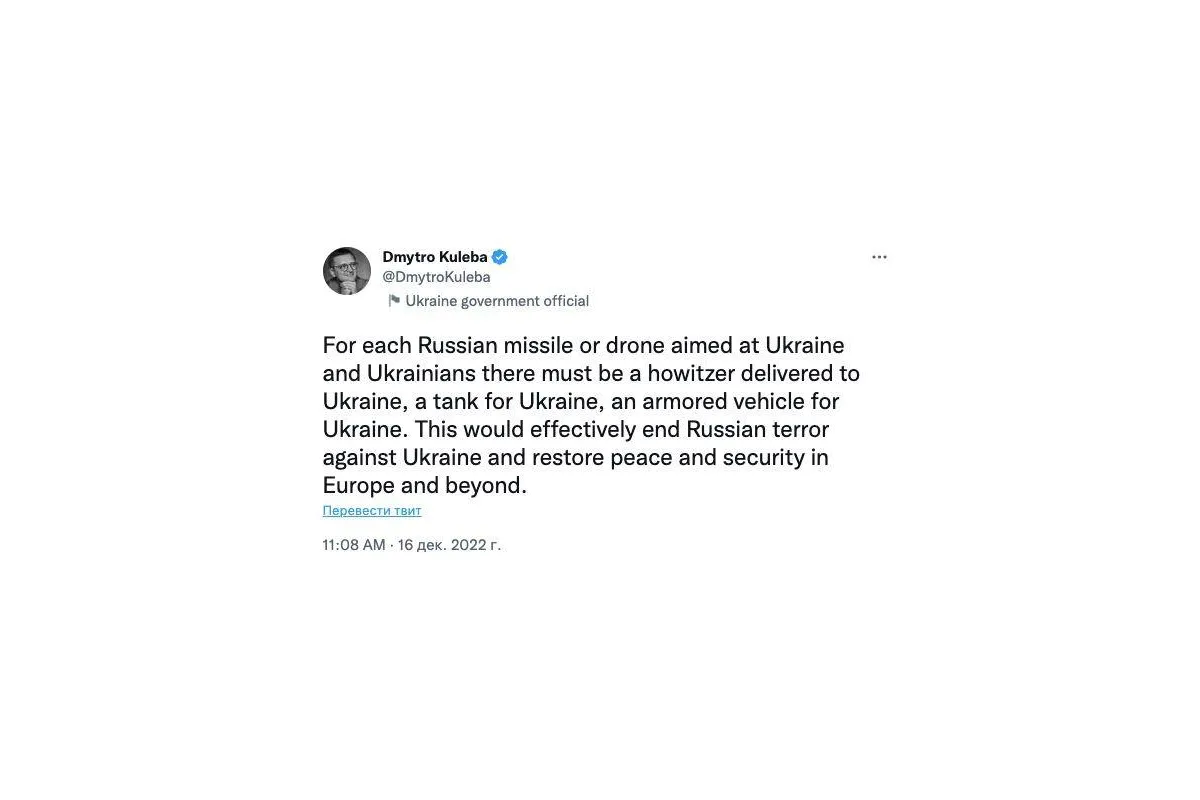Click the date 16 дек. 2022 г.
The image size is (1200, 800).
coord(449,545)
